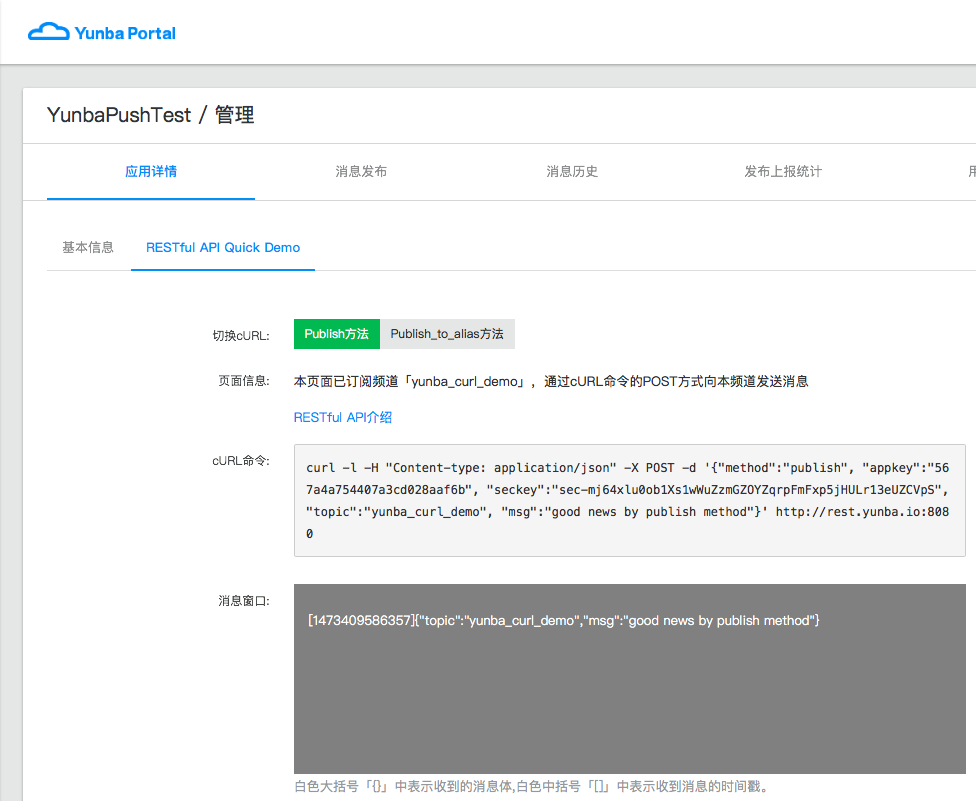Choose the green Publish方法 button
The image size is (976, 801).
point(336,334)
